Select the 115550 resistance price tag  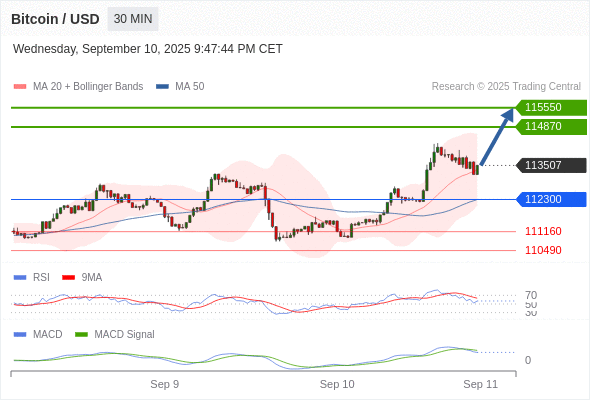[x=551, y=108]
